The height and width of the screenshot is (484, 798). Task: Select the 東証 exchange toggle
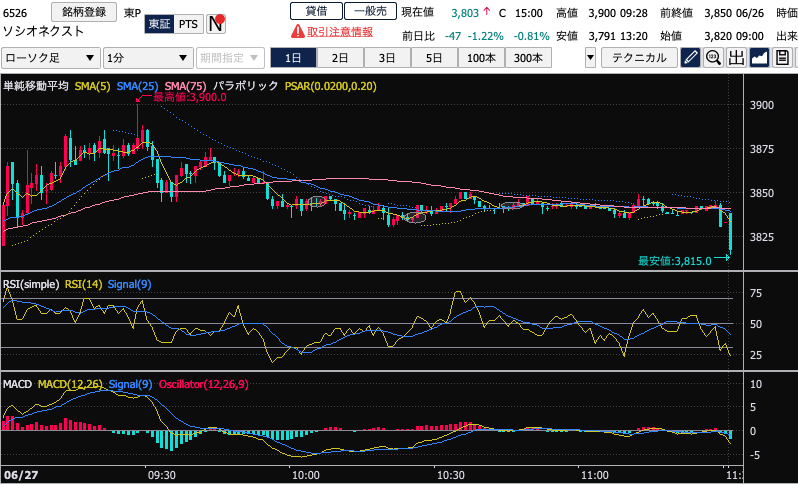[158, 23]
